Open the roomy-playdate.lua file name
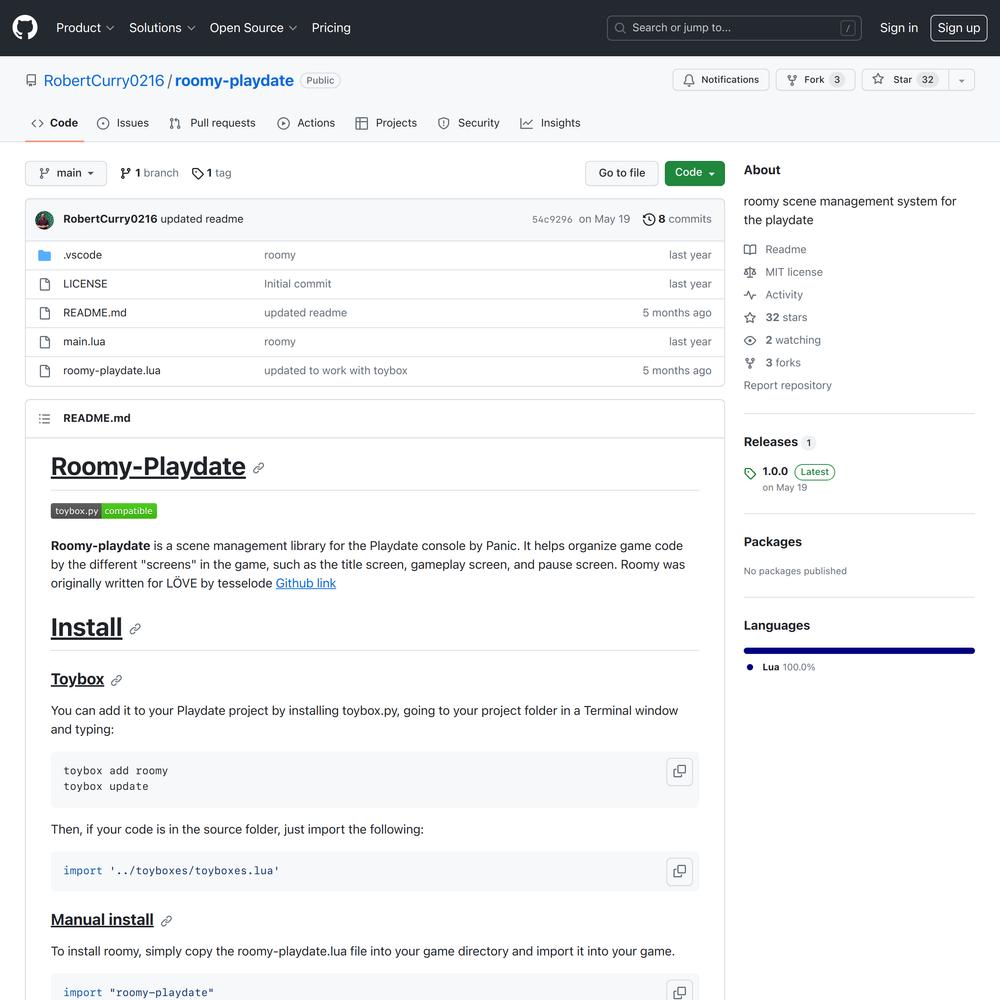 [112, 371]
